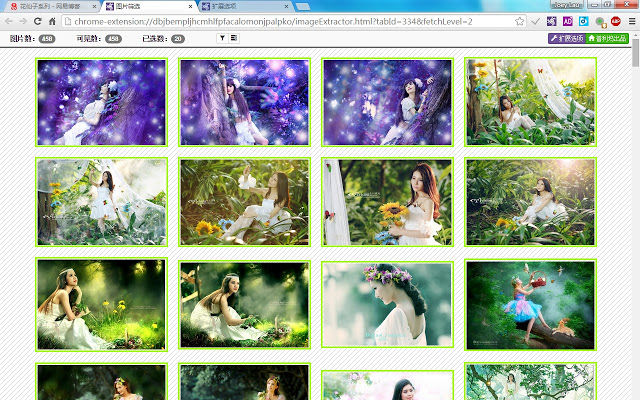Close the 花仙子系列 tab
640x400 pixels.
tap(94, 7)
